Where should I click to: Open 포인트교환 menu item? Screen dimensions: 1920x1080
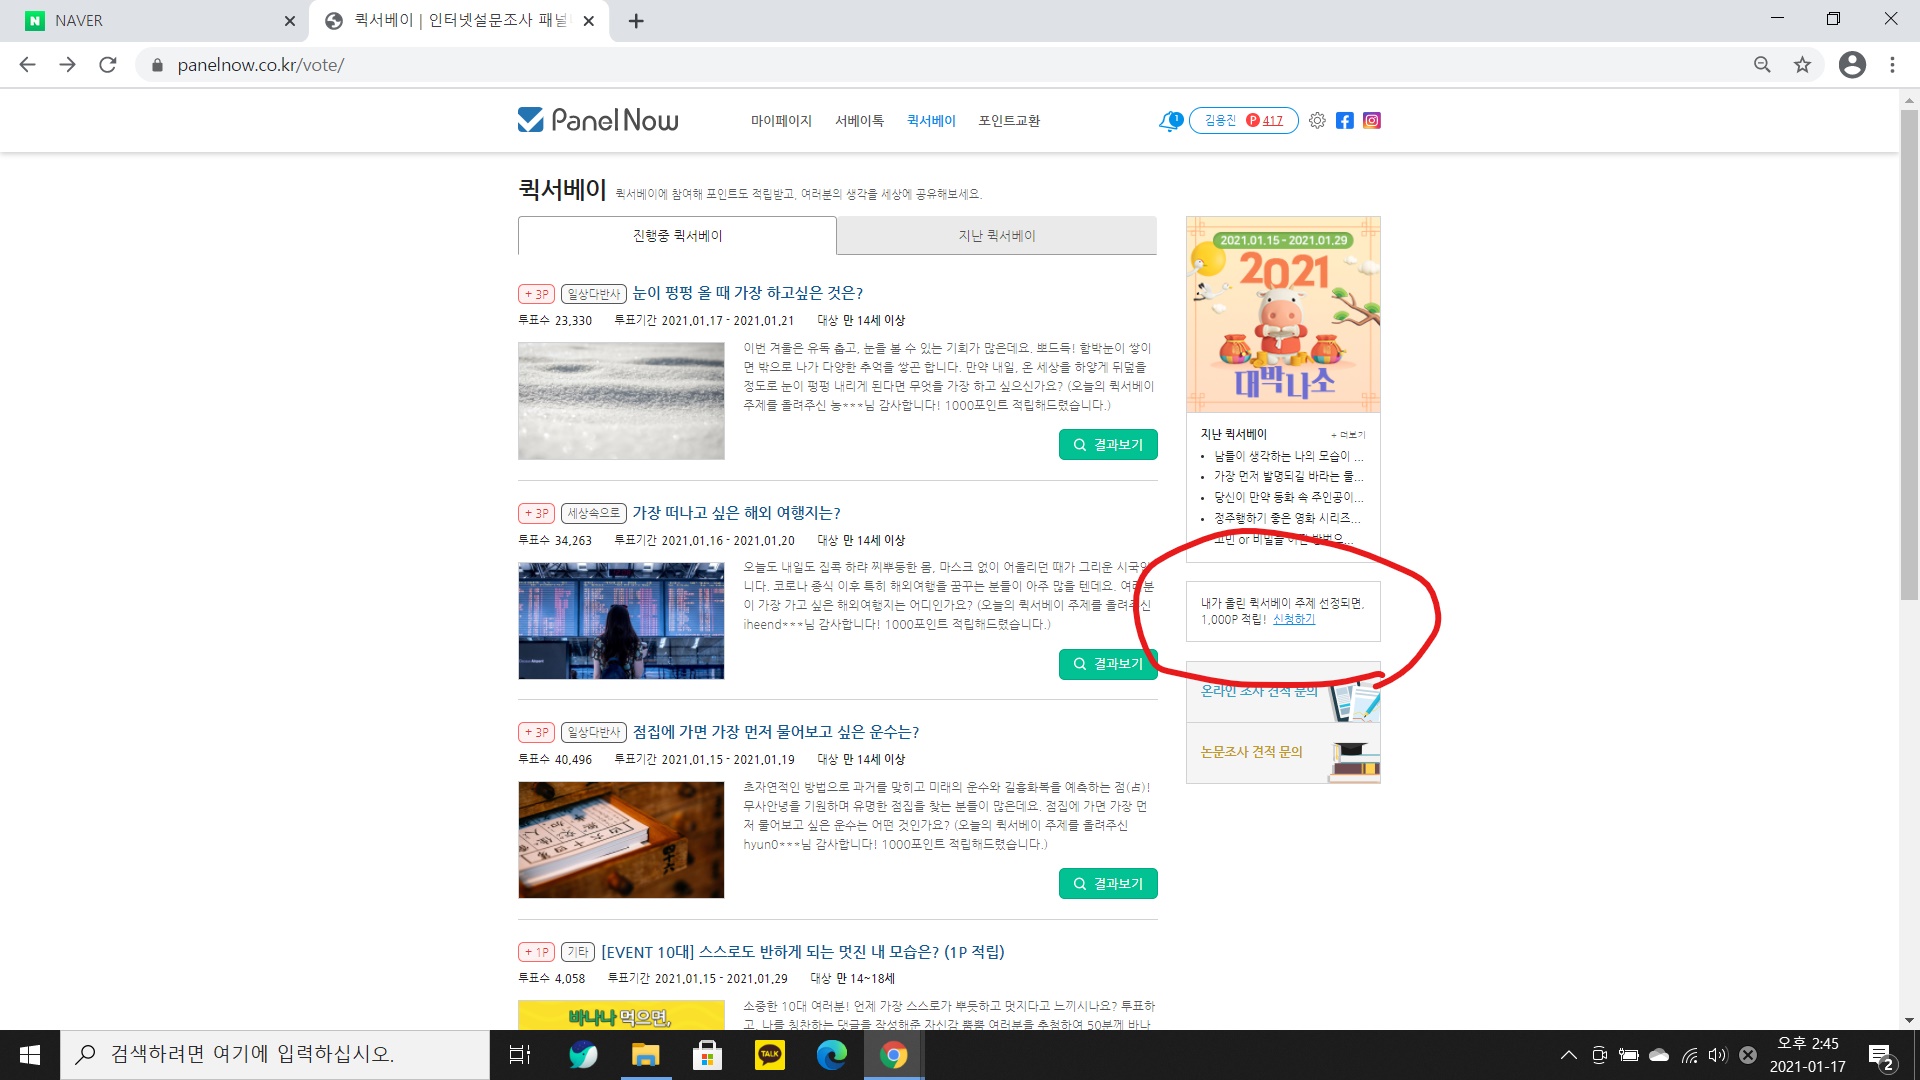(x=1008, y=121)
